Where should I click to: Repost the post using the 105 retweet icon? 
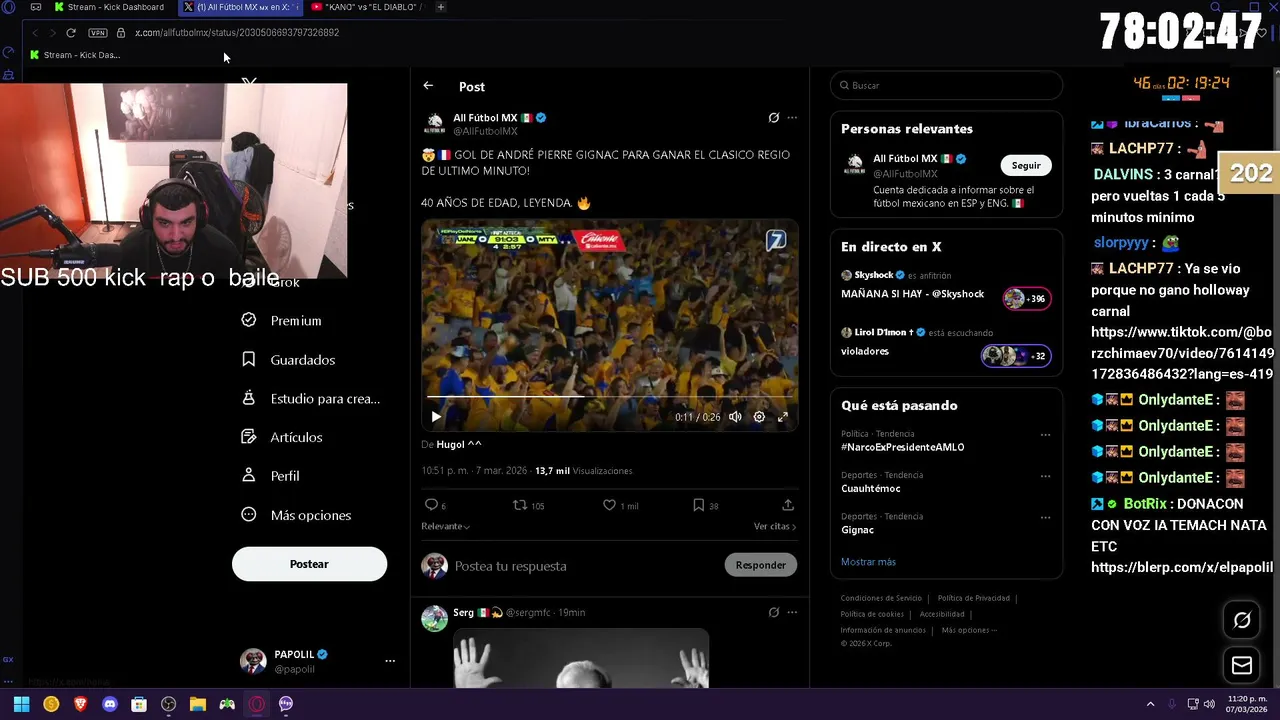[528, 505]
